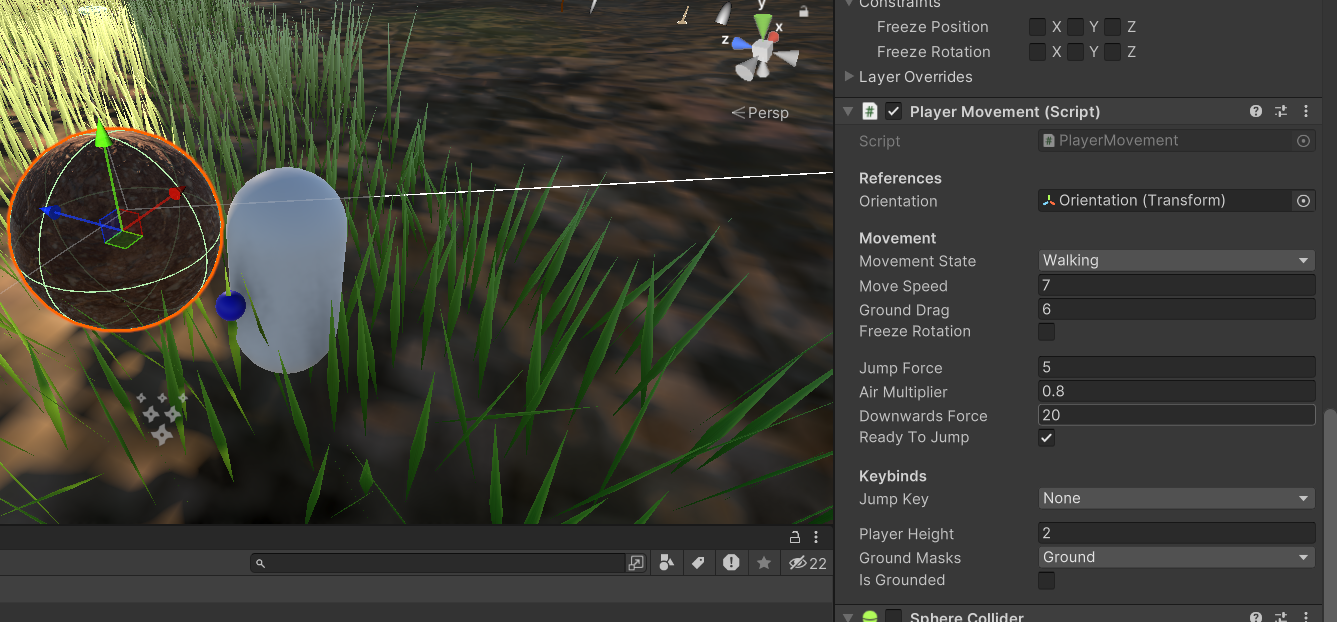Click the Project search field
The width and height of the screenshot is (1337, 622).
(438, 563)
